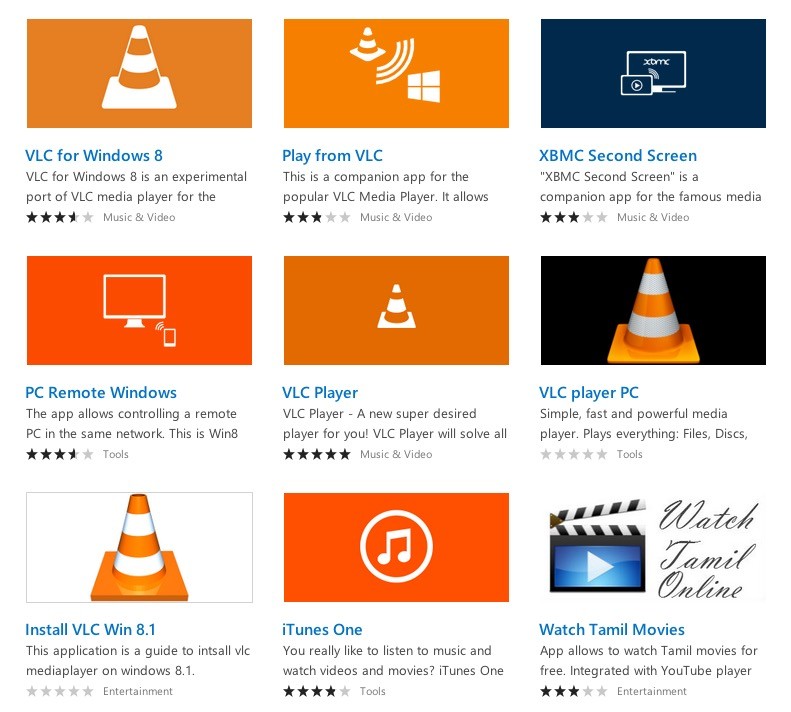Screen dimensions: 791x712
Task: Open the iTunes One music note tile
Action: [x=396, y=547]
